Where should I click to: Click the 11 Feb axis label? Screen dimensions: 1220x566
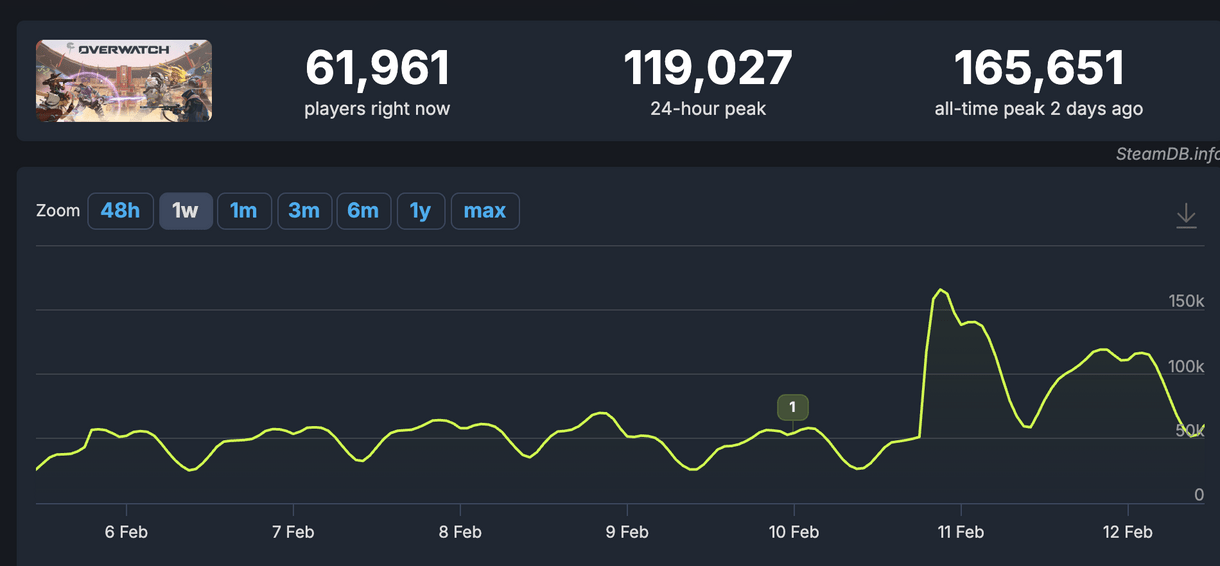(961, 532)
